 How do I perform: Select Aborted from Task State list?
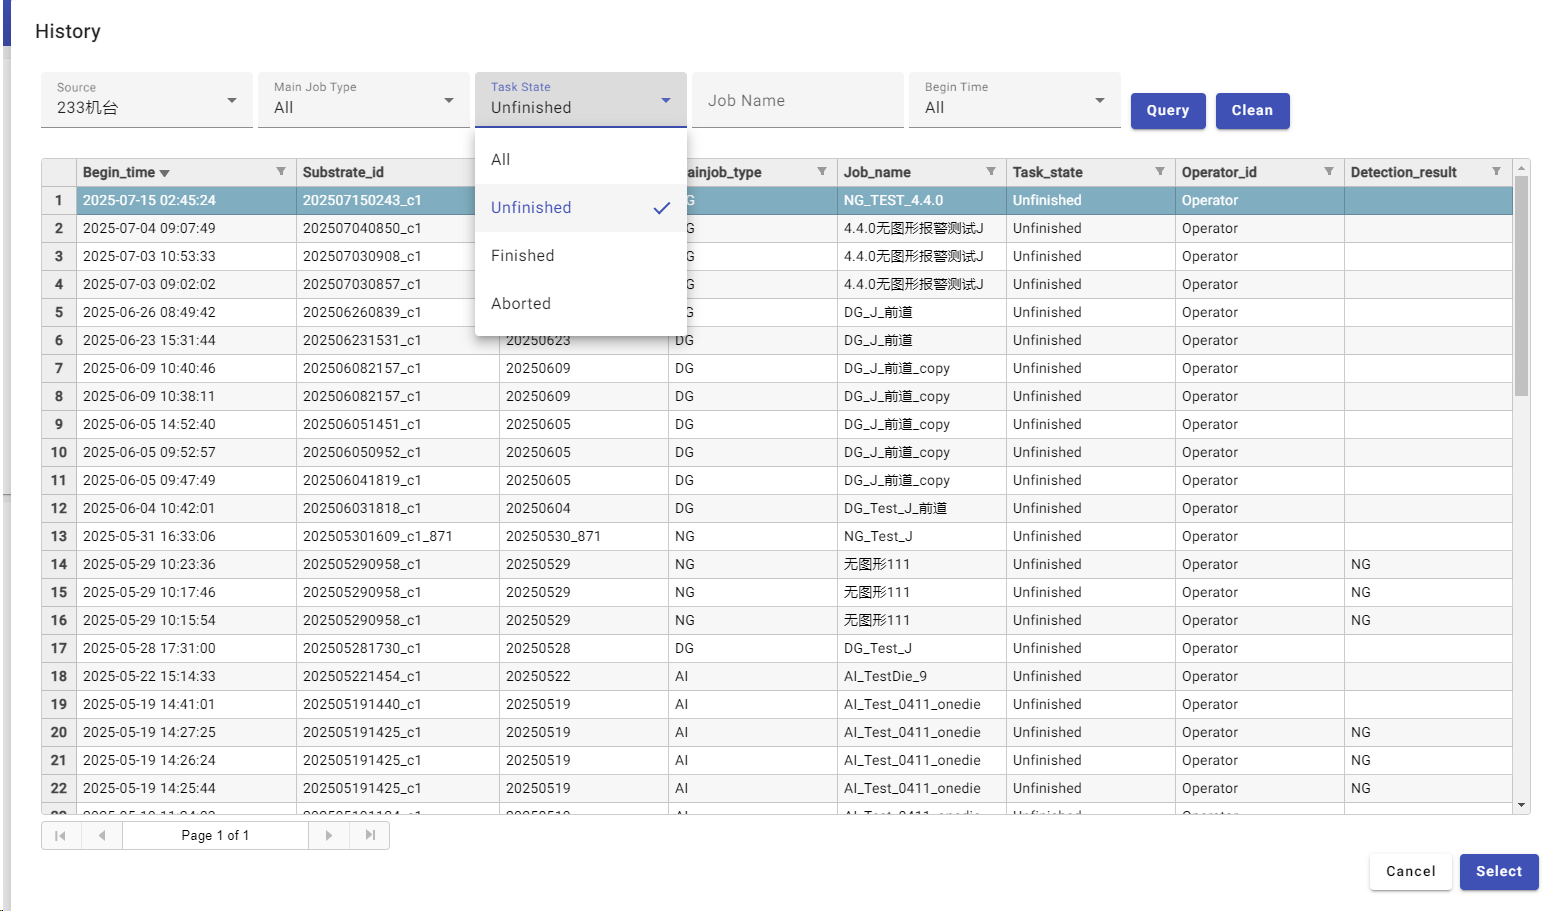[521, 304]
